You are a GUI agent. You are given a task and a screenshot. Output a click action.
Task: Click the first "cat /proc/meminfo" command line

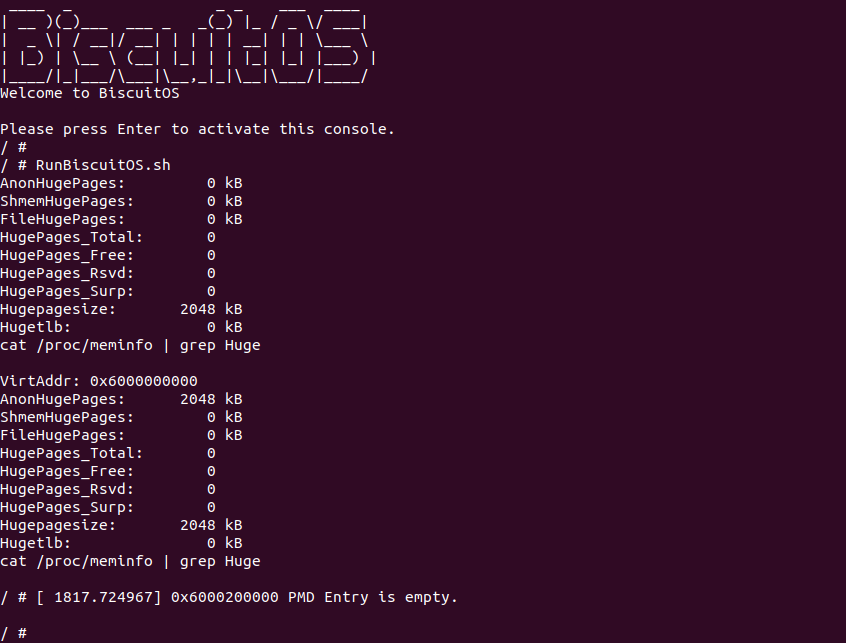(130, 345)
